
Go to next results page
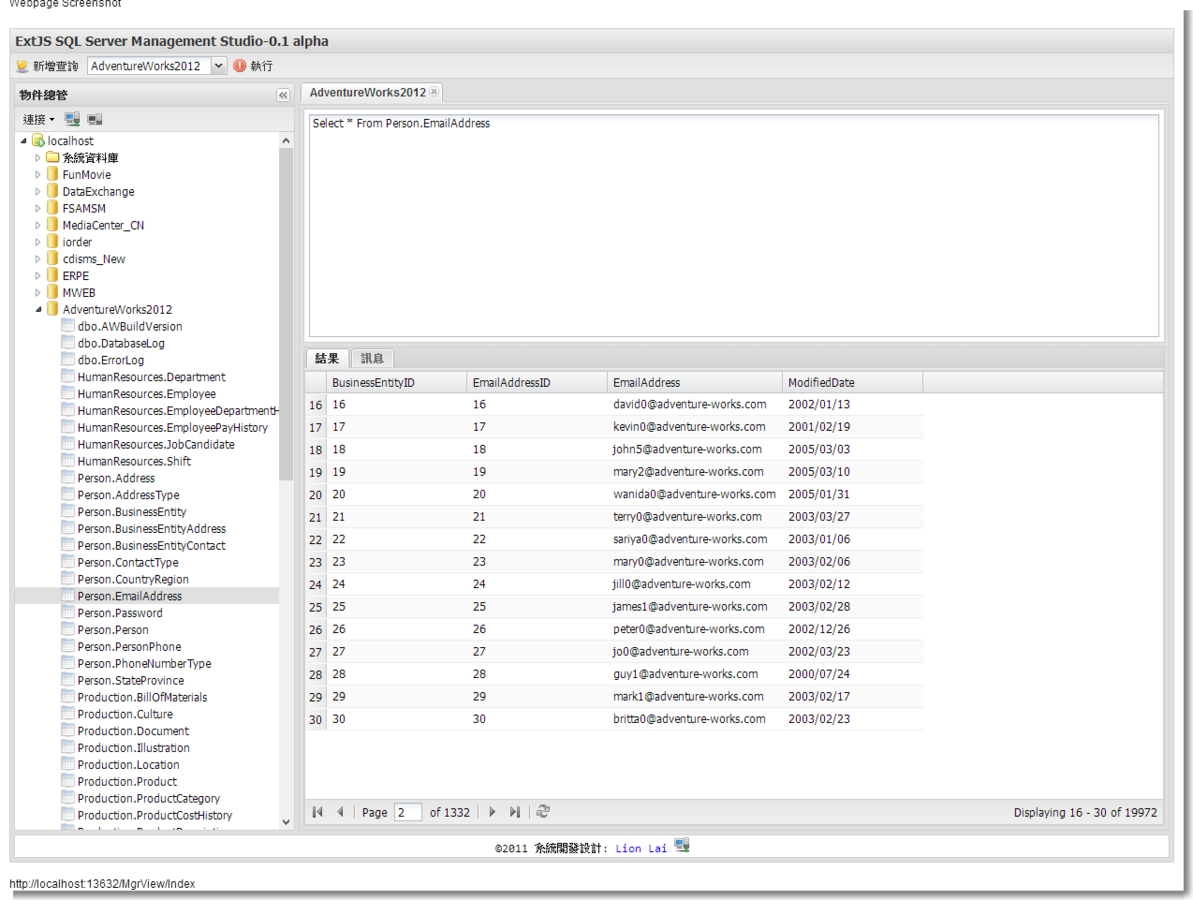coord(492,812)
